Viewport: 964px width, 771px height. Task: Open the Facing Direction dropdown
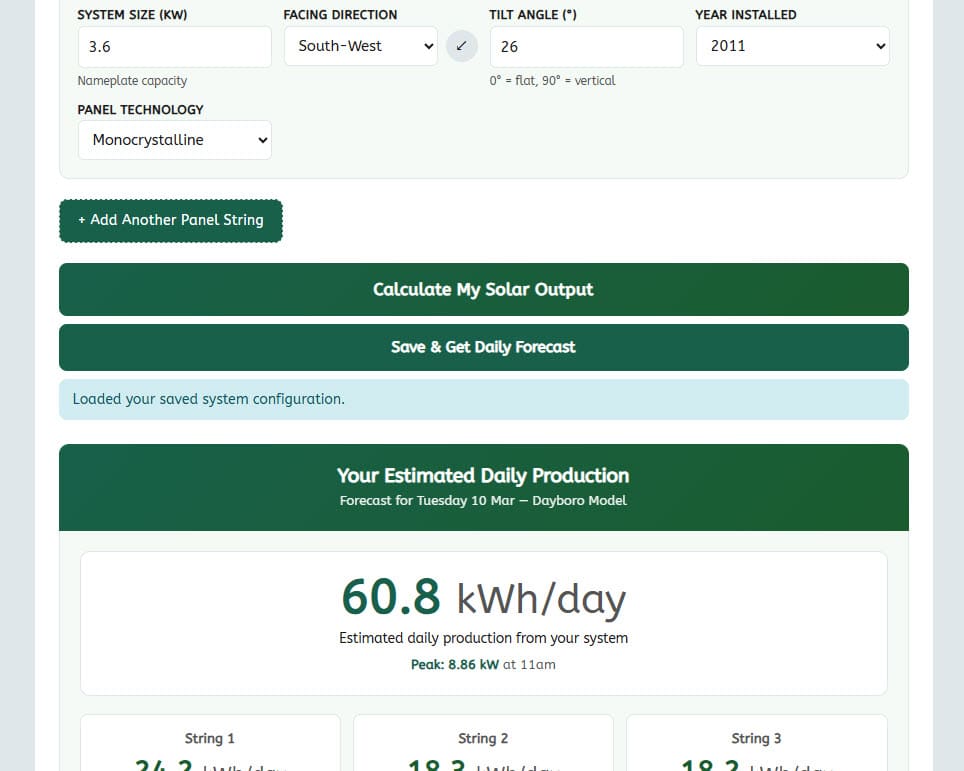click(x=360, y=46)
